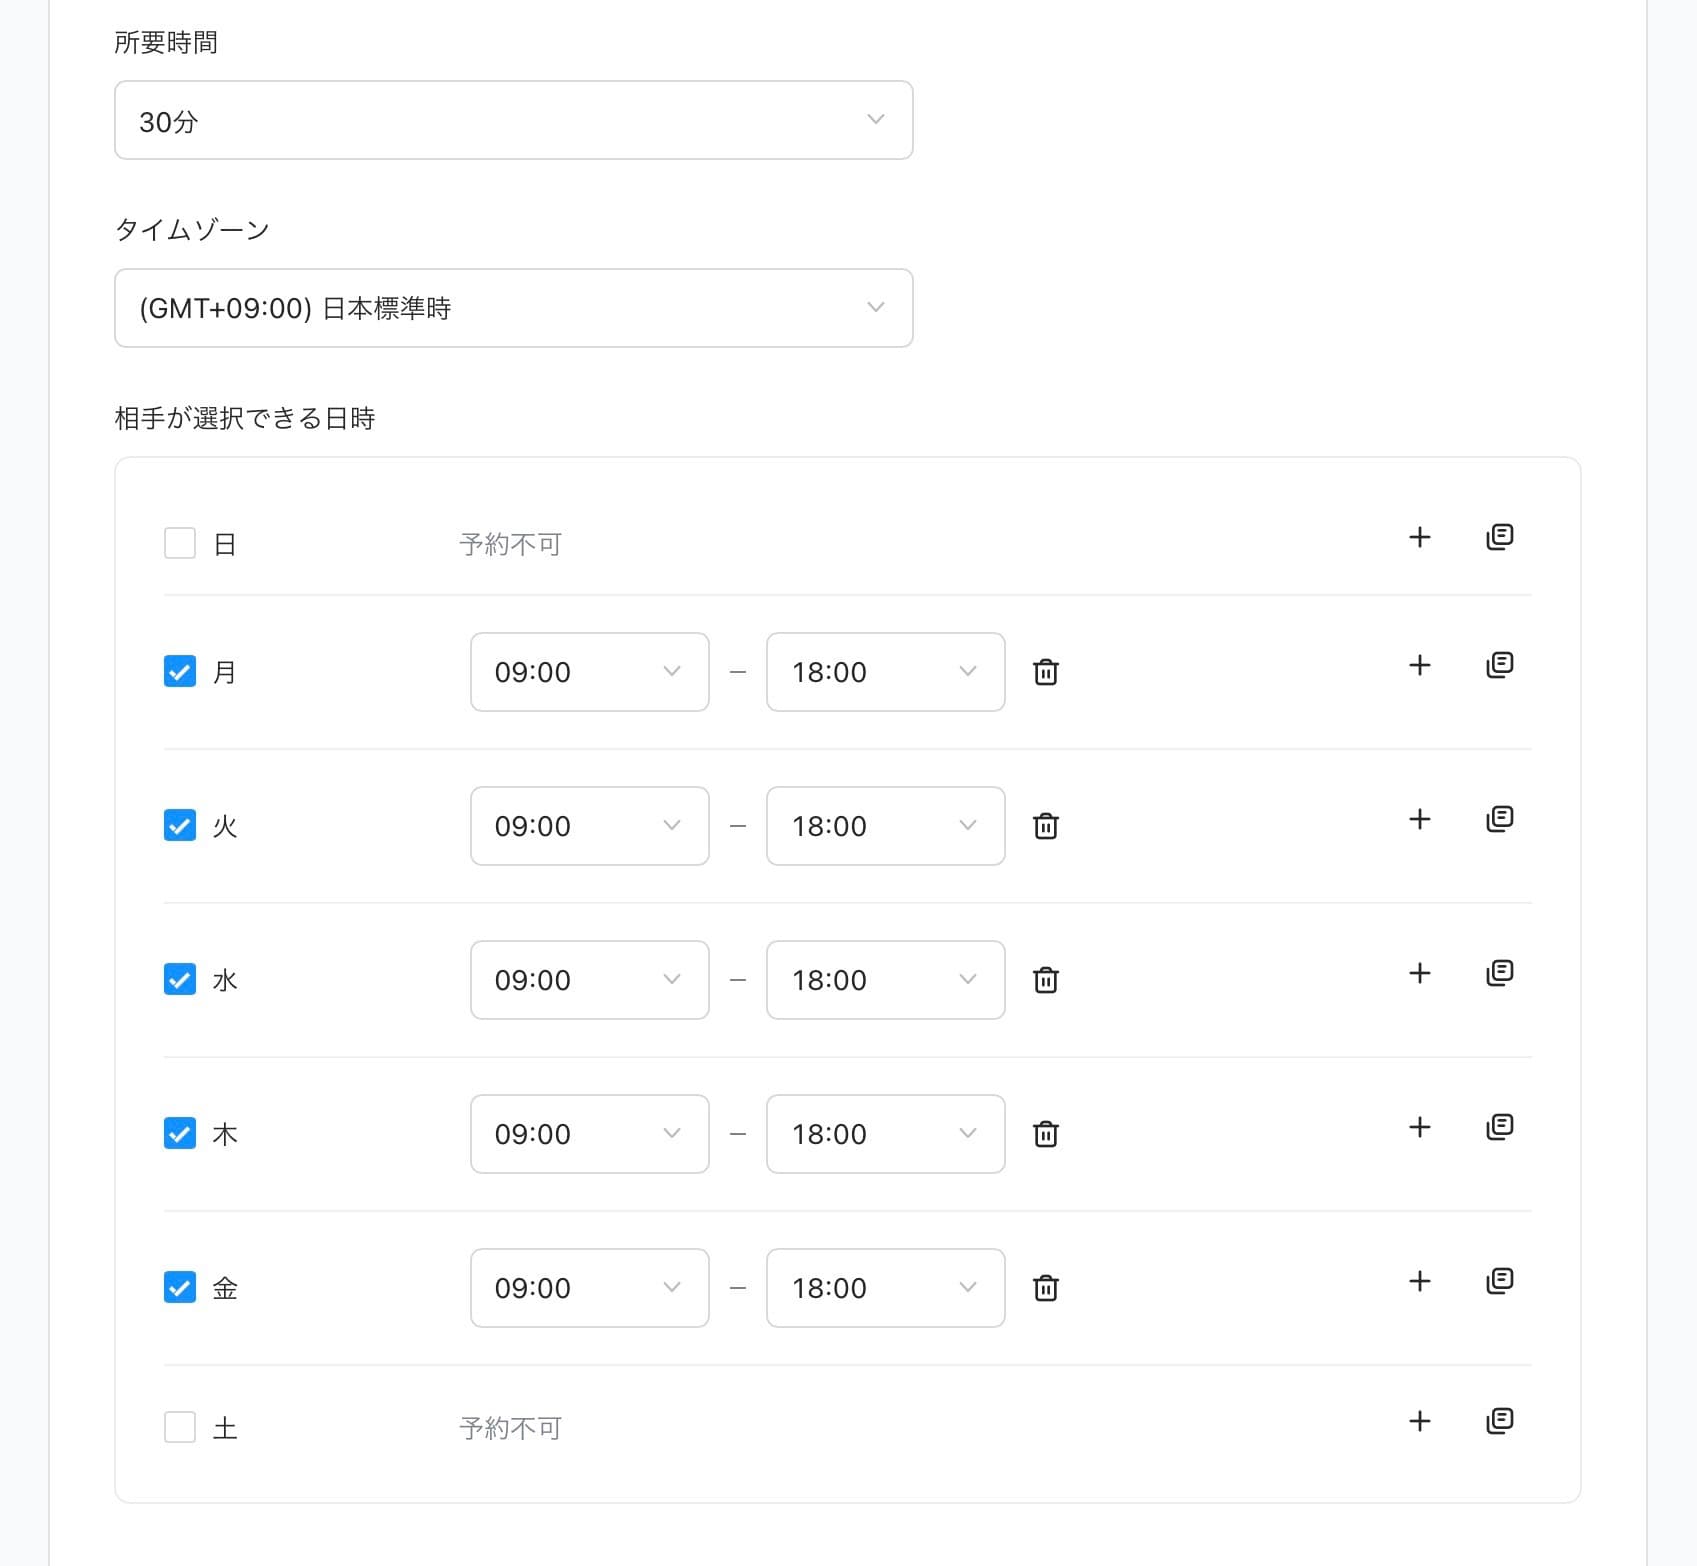Add another time slot for Saturday (土)
Screen dimensions: 1697x1566
(1419, 1421)
